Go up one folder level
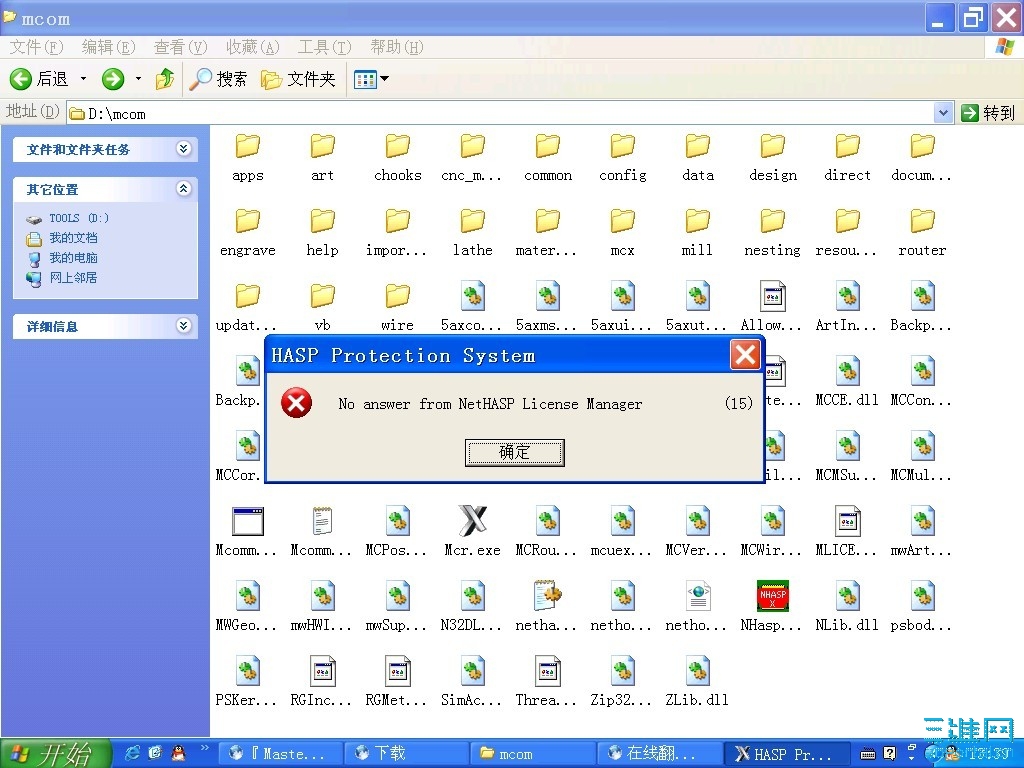1024x768 pixels. pos(165,79)
